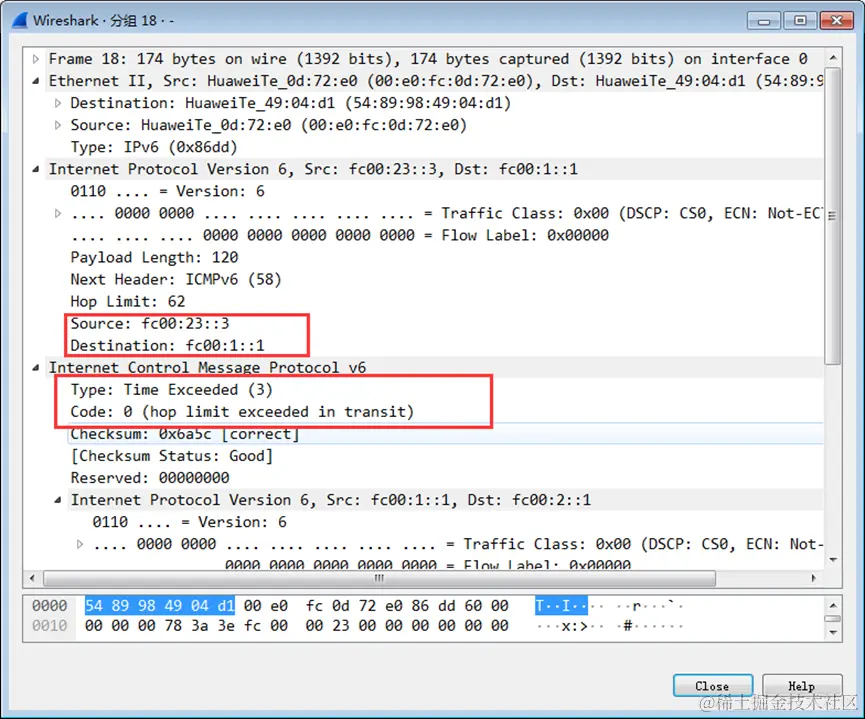Image resolution: width=865 pixels, height=719 pixels.
Task: Click the horizontal scroll left arrow
Action: [x=32, y=578]
